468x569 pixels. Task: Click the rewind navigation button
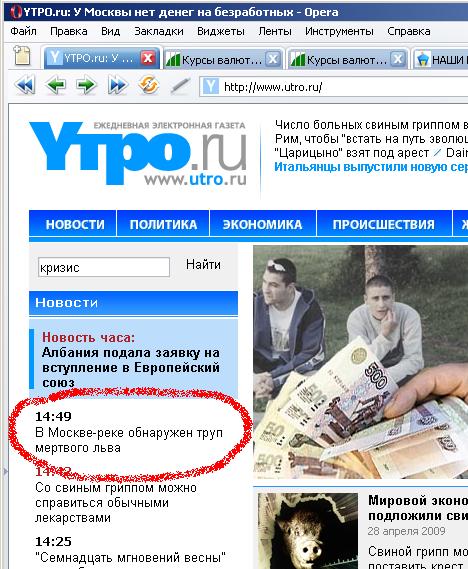coord(25,86)
